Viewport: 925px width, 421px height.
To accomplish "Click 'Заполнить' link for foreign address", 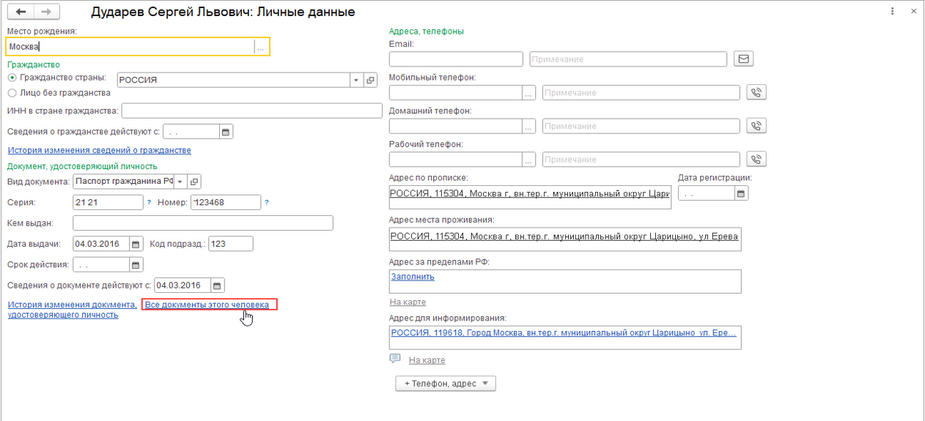I will (412, 277).
